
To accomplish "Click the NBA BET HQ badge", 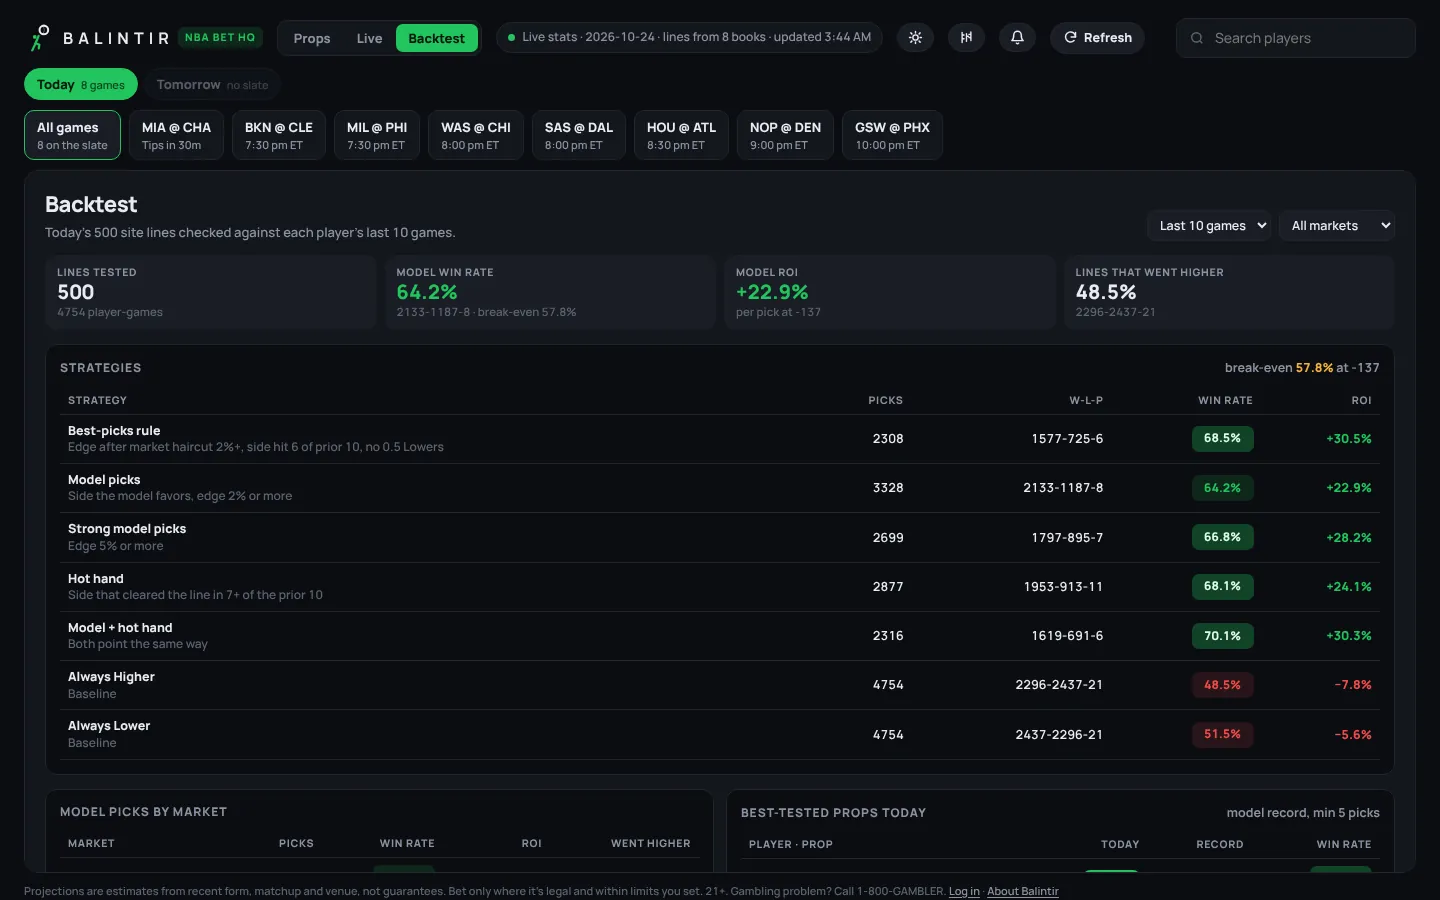I will [x=220, y=38].
